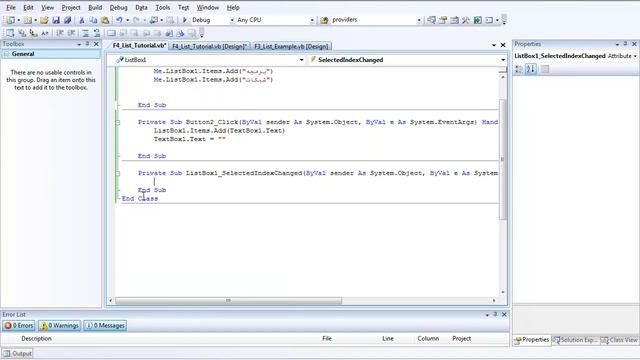Click the Copy icon
The image size is (640, 360).
click(93, 20)
